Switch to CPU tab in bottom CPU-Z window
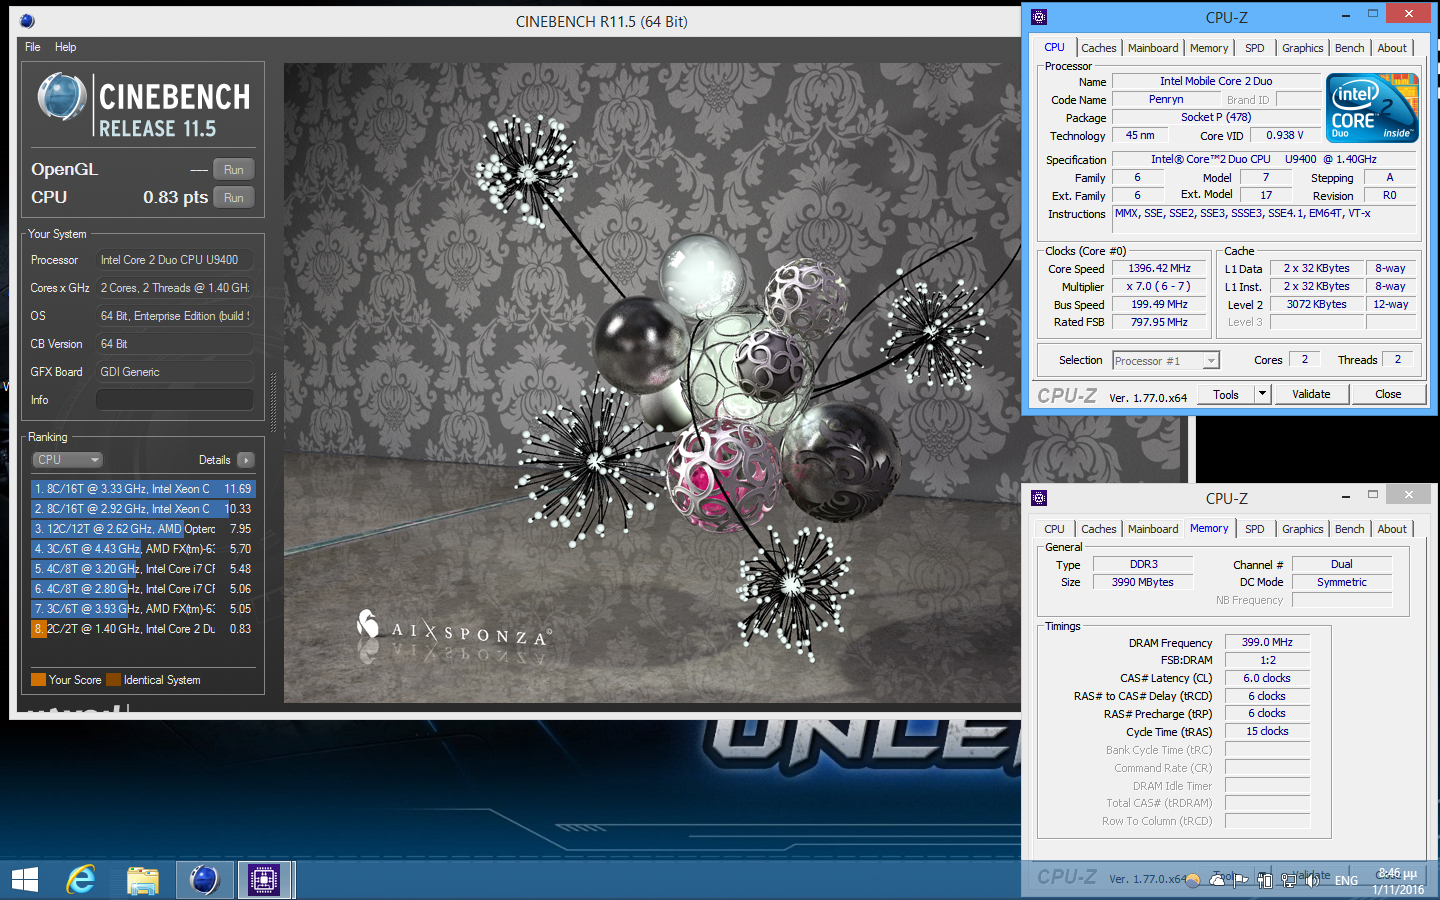Screen dimensions: 1440x900 tap(1054, 529)
